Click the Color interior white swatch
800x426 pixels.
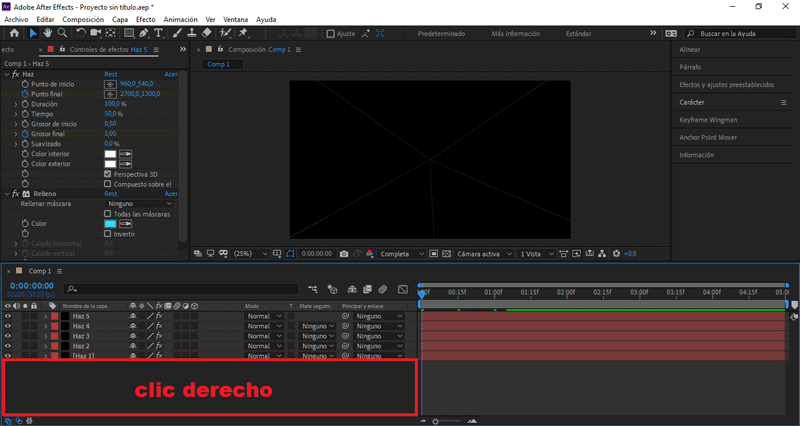(x=111, y=154)
